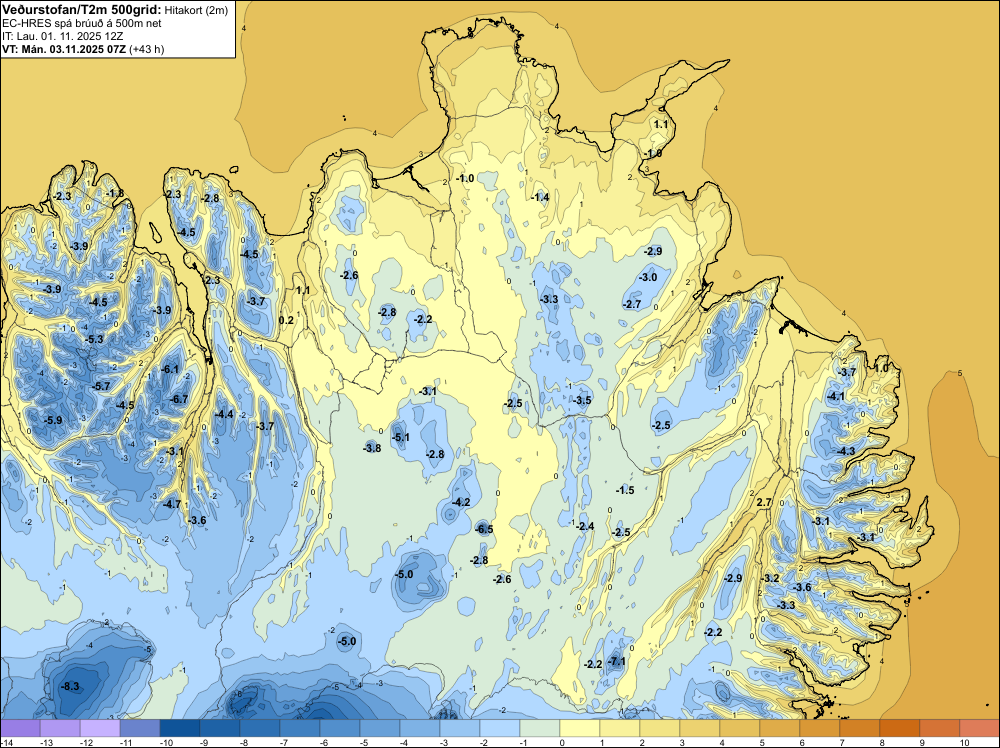Click the initial time 'IT: Lau. 01. 11. 2025 12Z'
The image size is (1000, 748).
click(x=62, y=36)
